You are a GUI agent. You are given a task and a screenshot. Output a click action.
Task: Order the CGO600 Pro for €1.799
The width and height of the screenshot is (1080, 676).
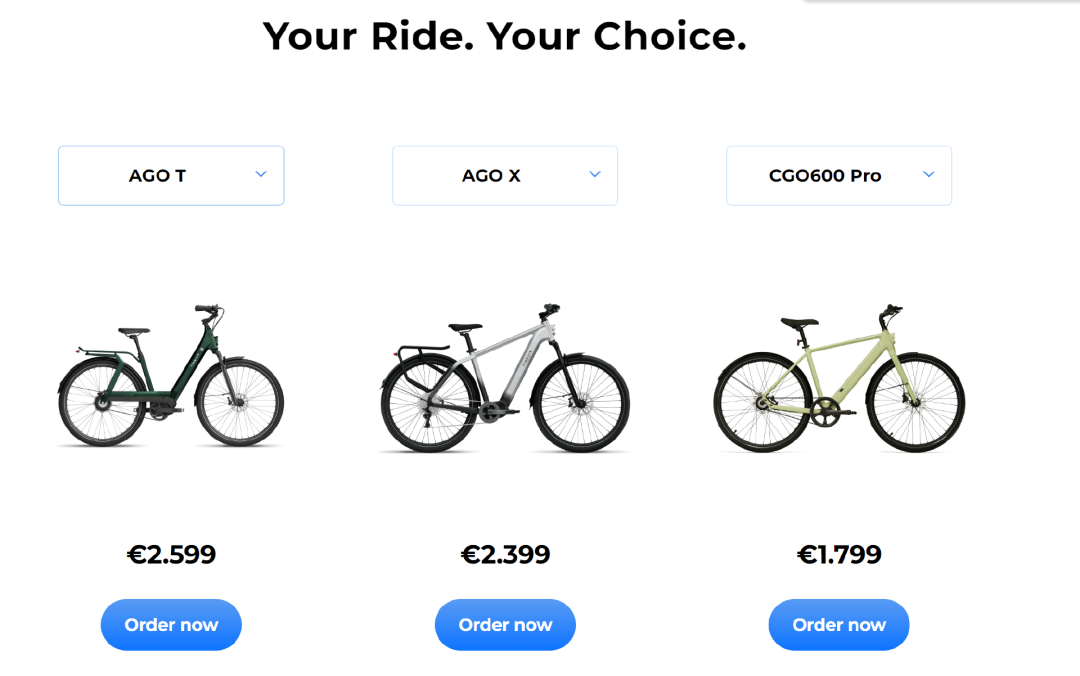839,625
